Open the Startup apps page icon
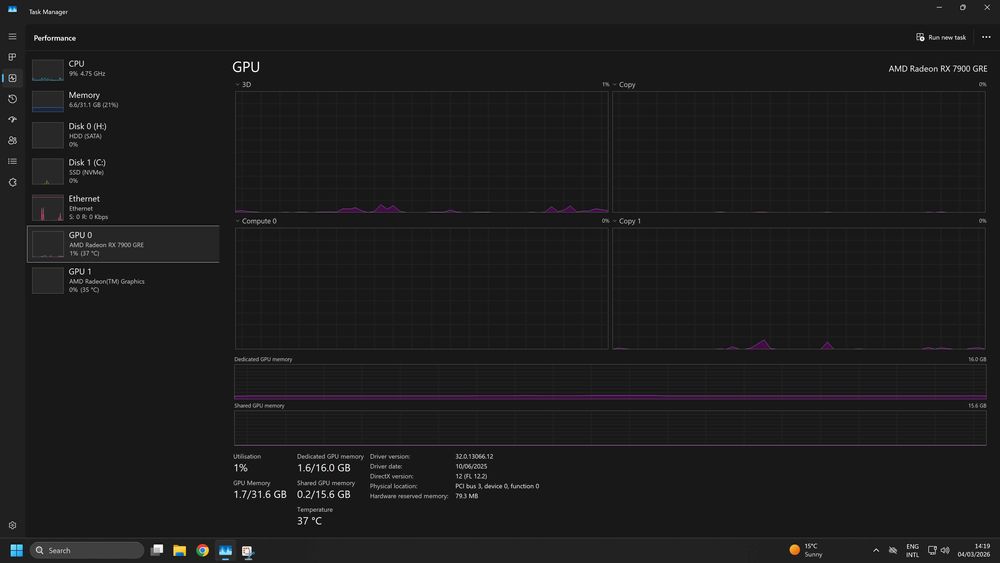This screenshot has width=1000, height=563. (12, 119)
